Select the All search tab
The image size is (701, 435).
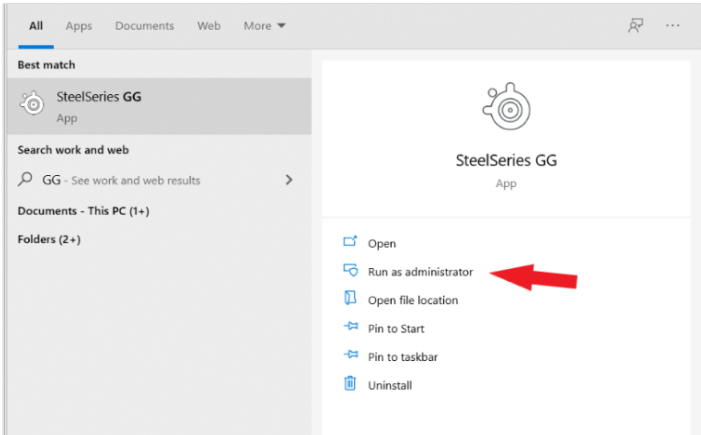click(x=36, y=26)
